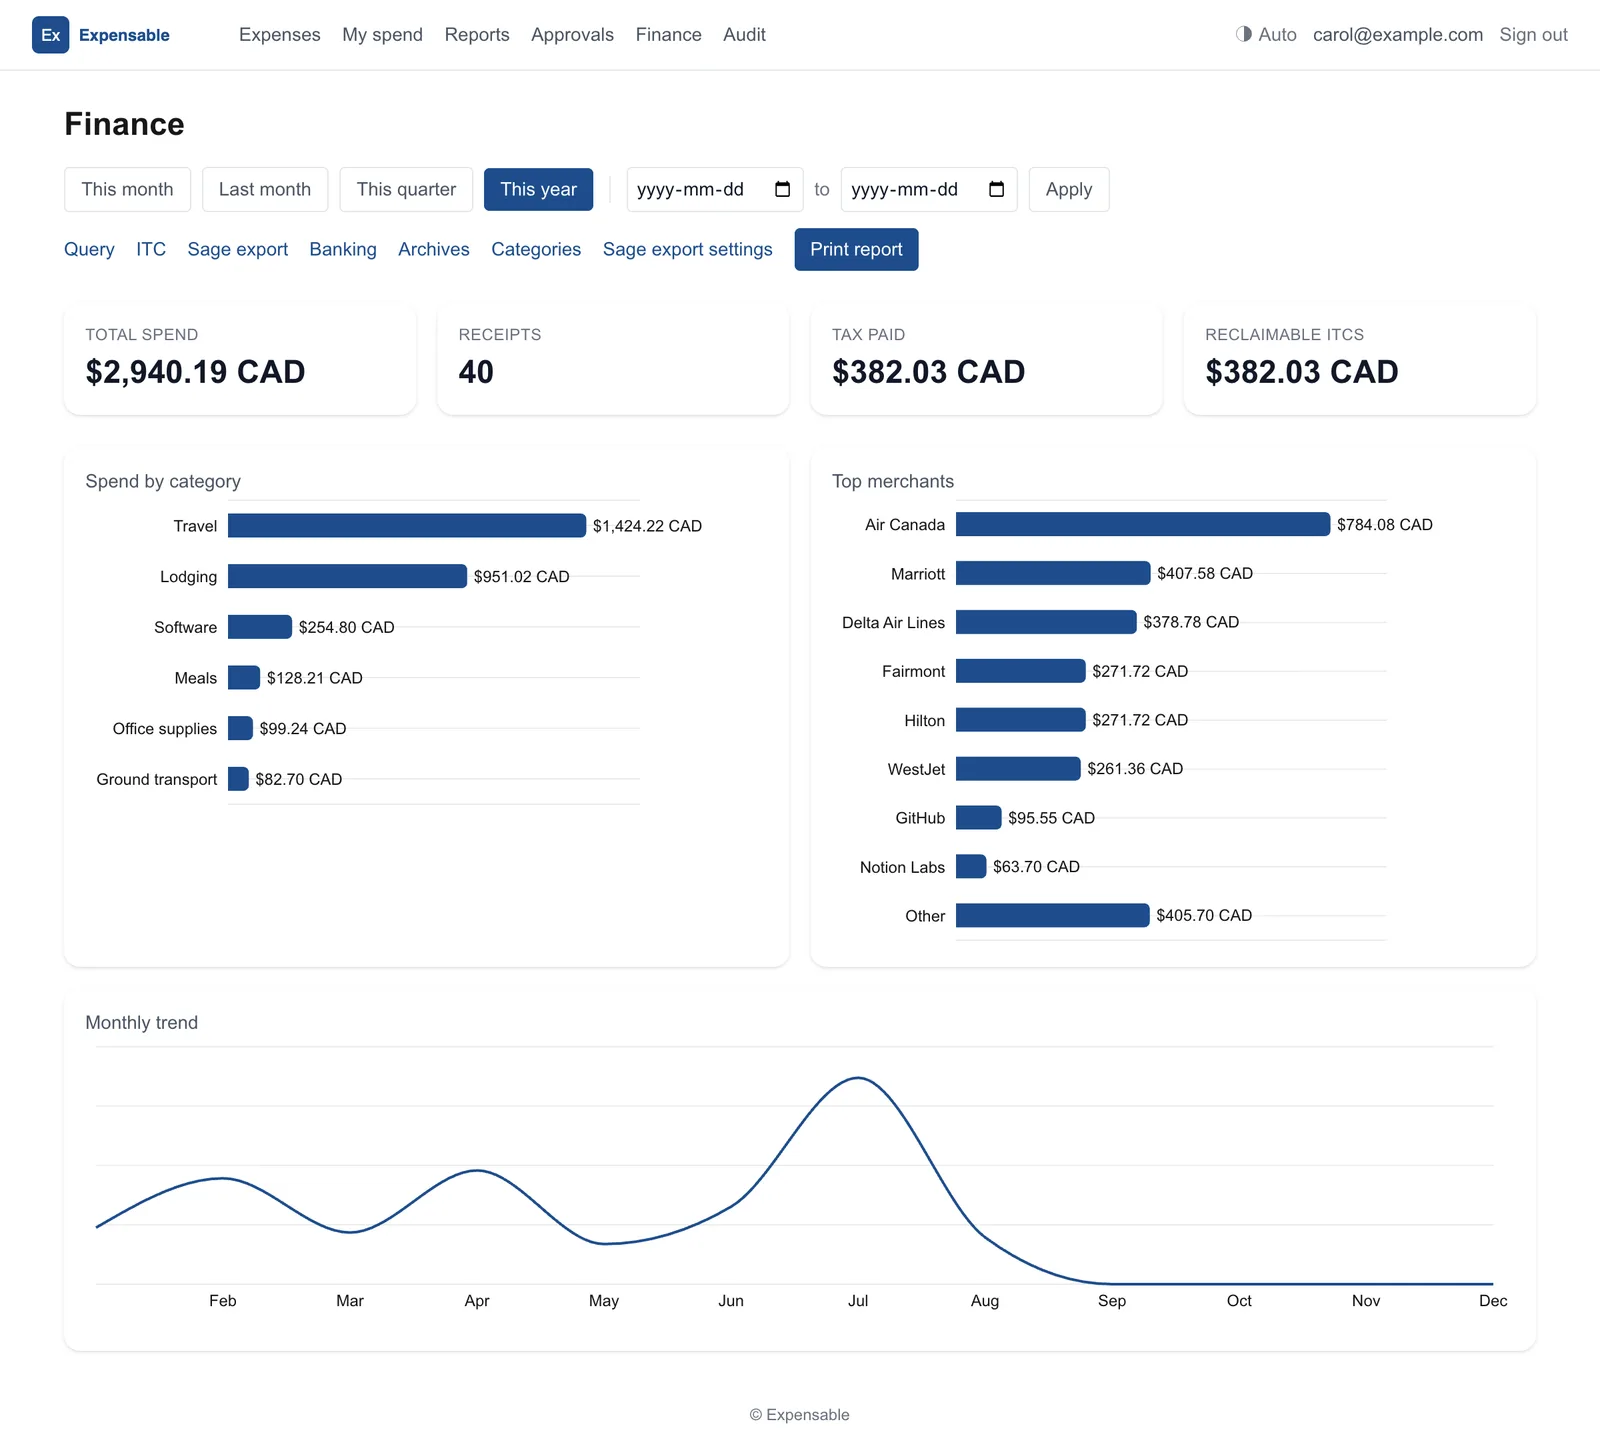Click the Ex Expensable logo icon
Image resolution: width=1600 pixels, height=1447 pixels.
50,35
